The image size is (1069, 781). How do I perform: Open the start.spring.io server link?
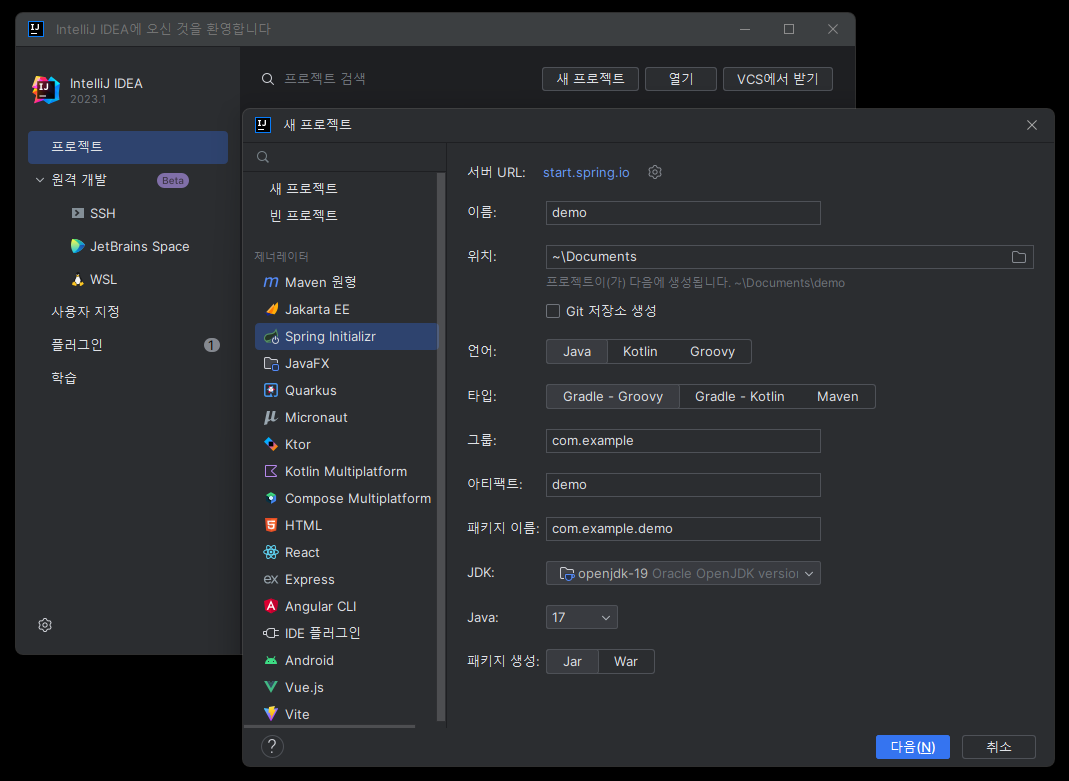click(x=586, y=172)
